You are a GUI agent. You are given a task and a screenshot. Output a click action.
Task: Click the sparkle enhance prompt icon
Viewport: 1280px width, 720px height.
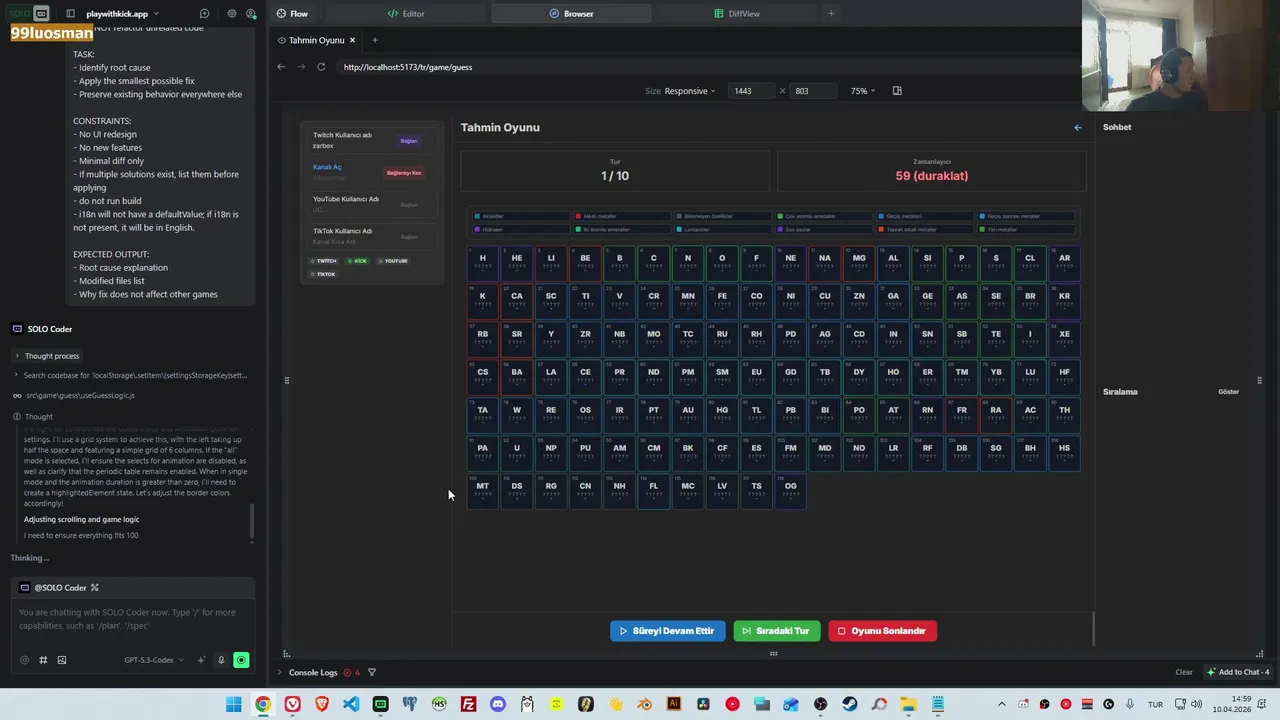[x=202, y=660]
